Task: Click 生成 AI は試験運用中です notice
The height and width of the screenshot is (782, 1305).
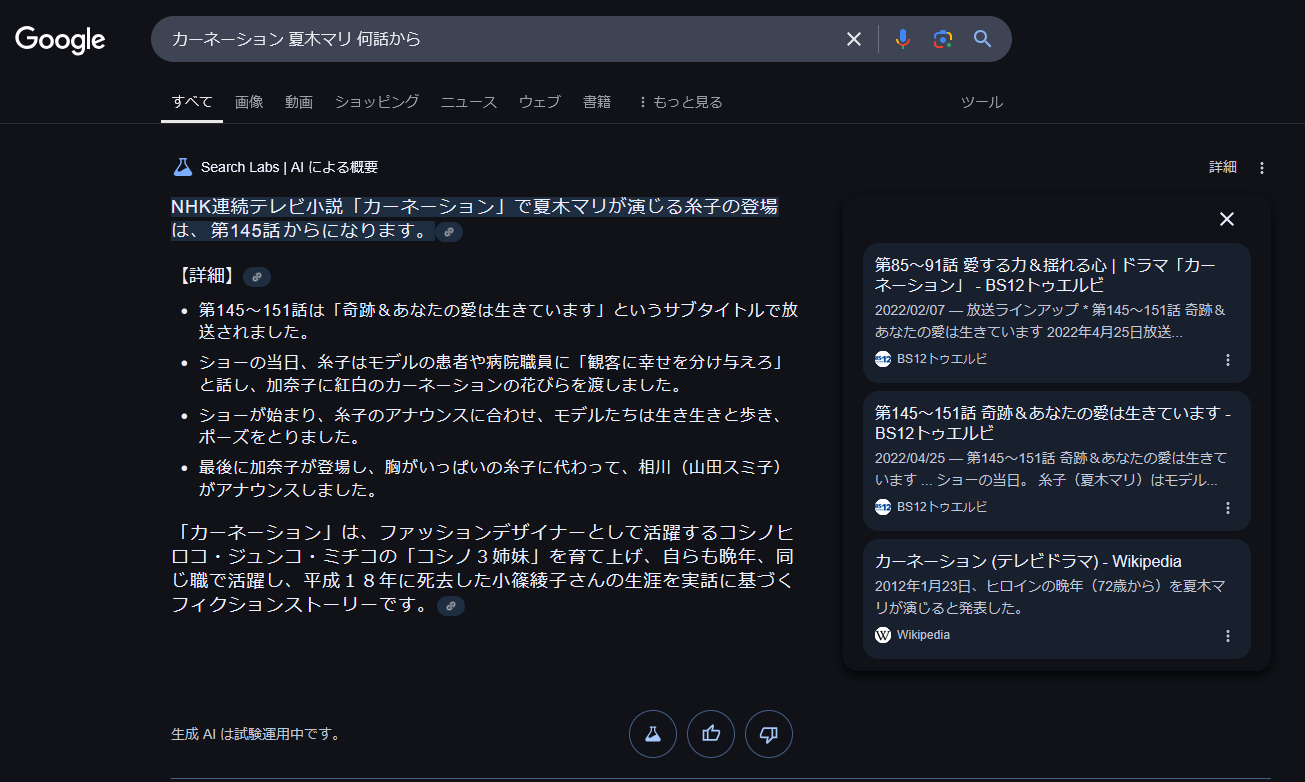Action: 256,734
